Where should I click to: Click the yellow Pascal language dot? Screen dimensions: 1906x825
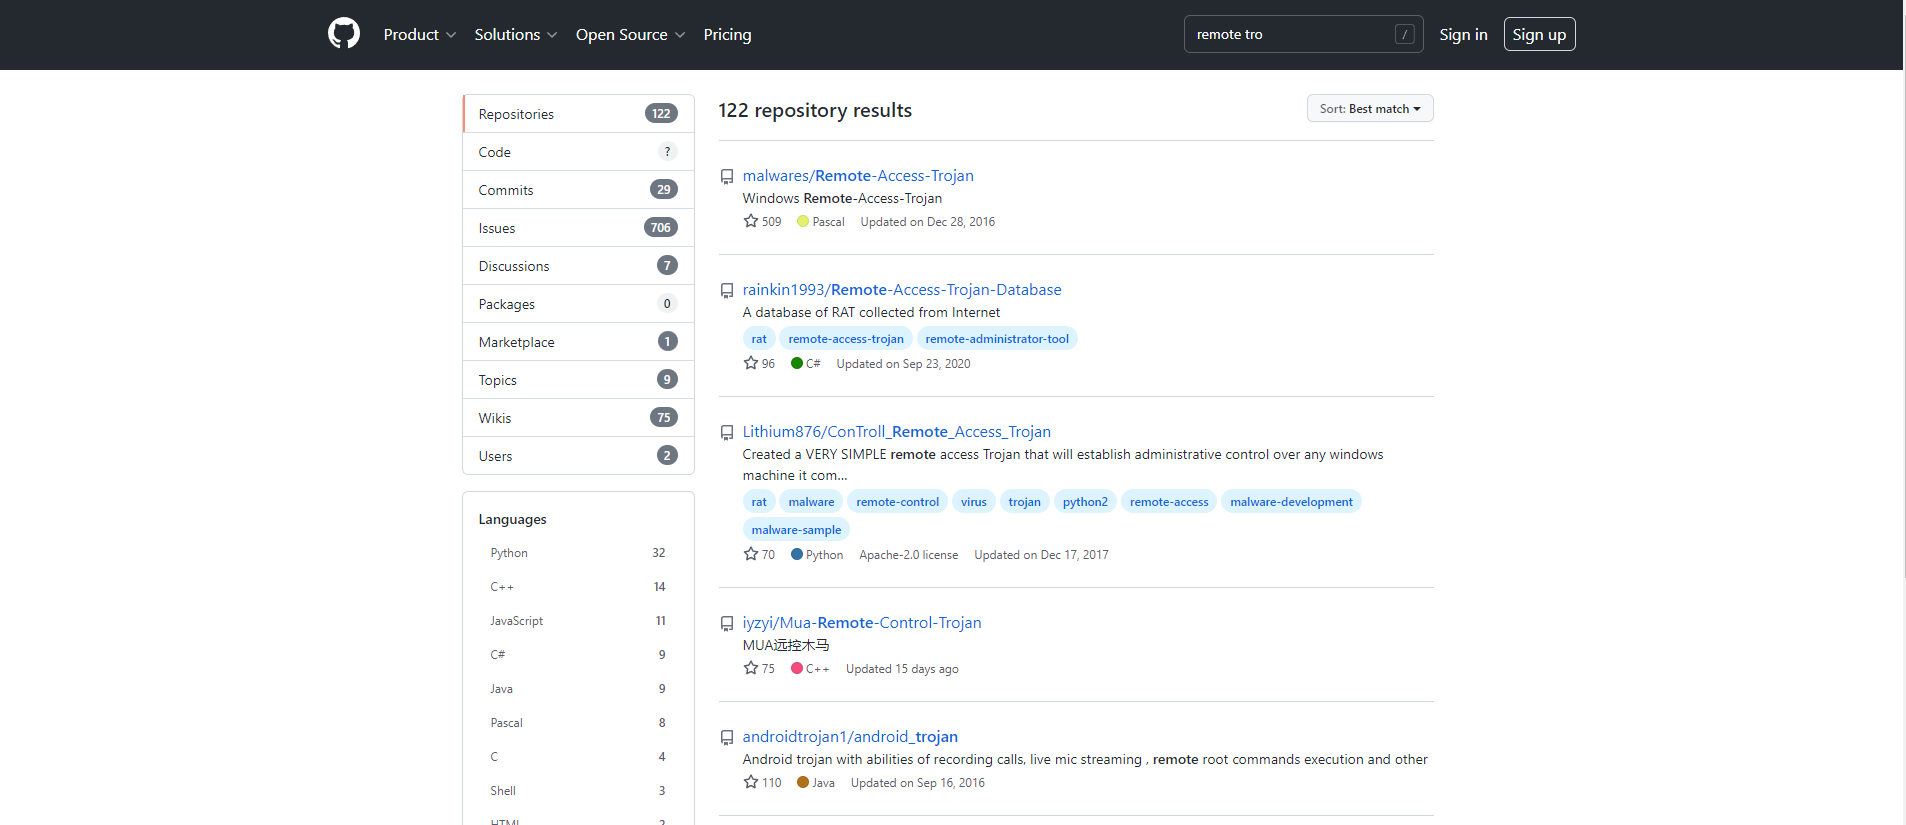click(803, 221)
